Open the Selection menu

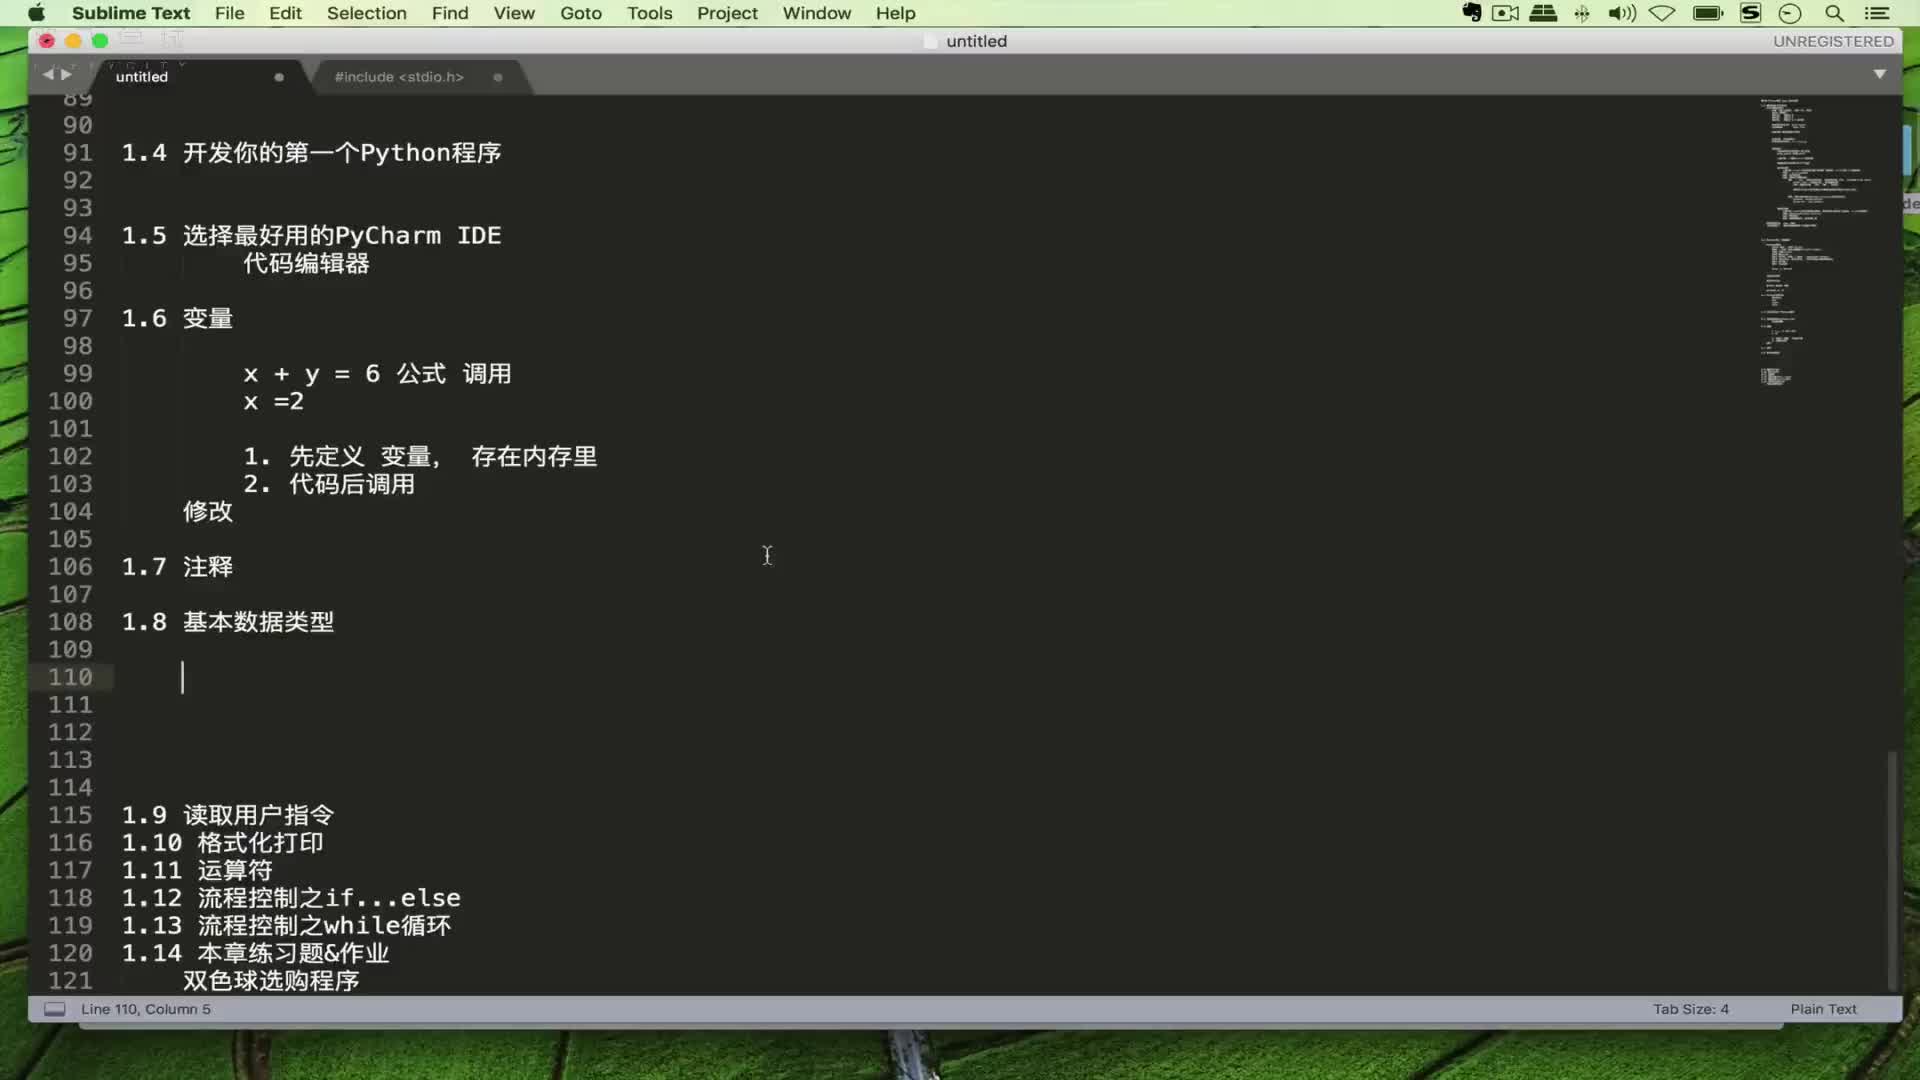coord(366,13)
